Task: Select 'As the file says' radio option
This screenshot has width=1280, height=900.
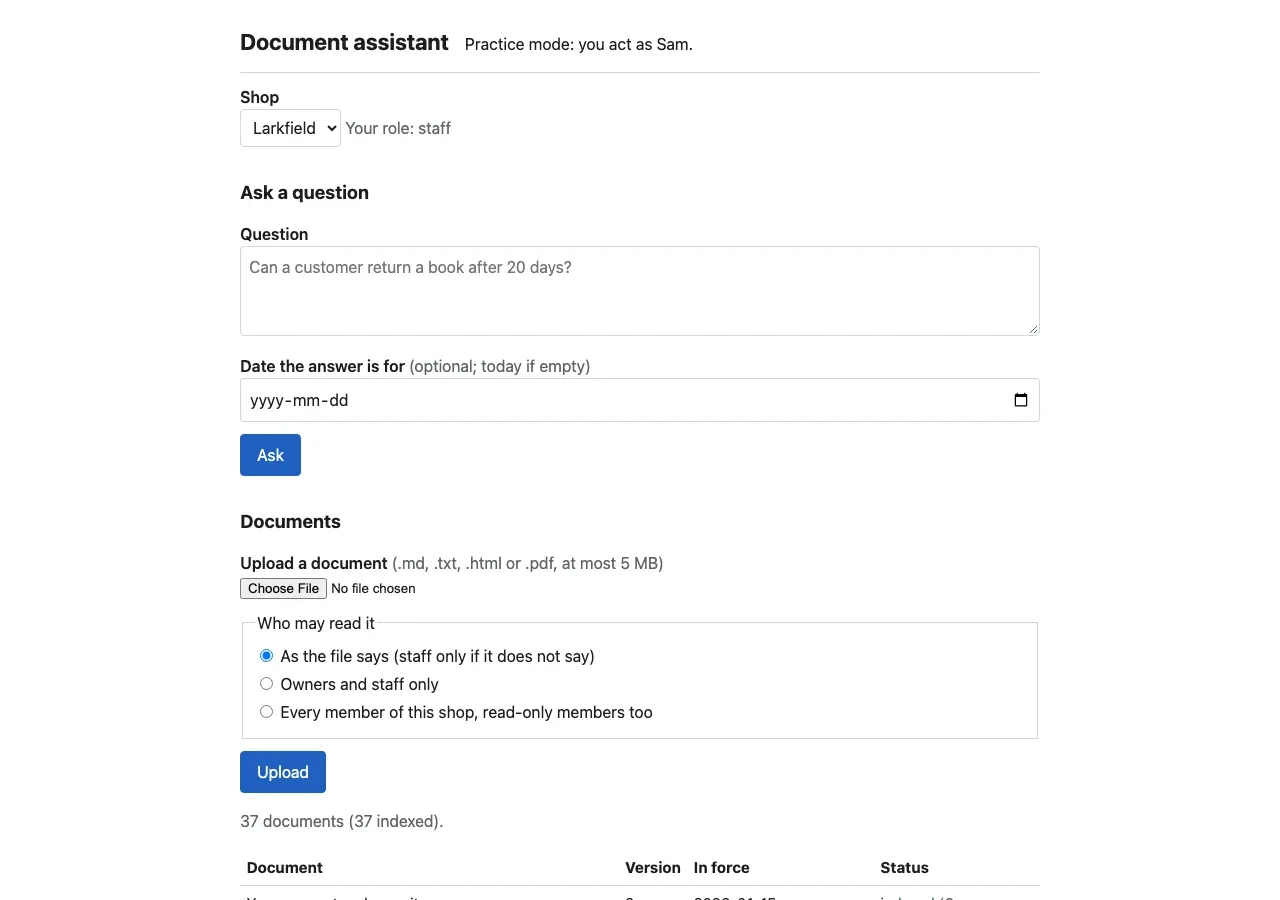Action: pyautogui.click(x=266, y=656)
